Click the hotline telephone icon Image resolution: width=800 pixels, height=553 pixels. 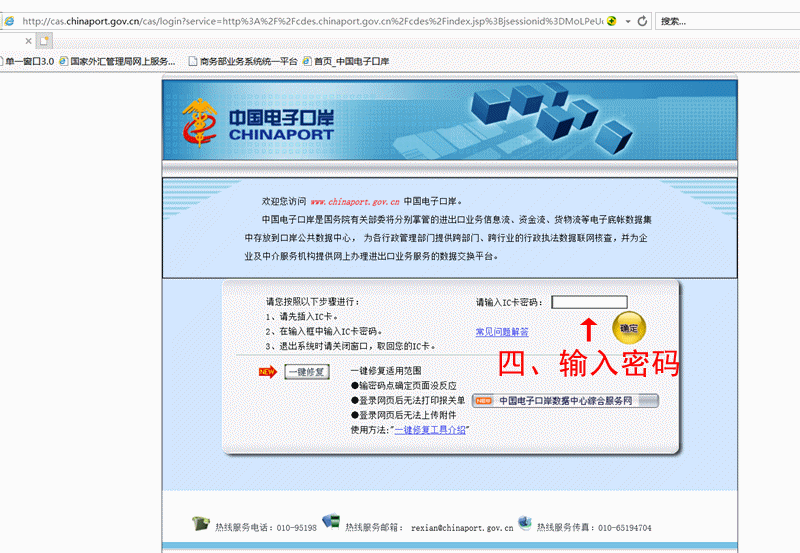[200, 524]
